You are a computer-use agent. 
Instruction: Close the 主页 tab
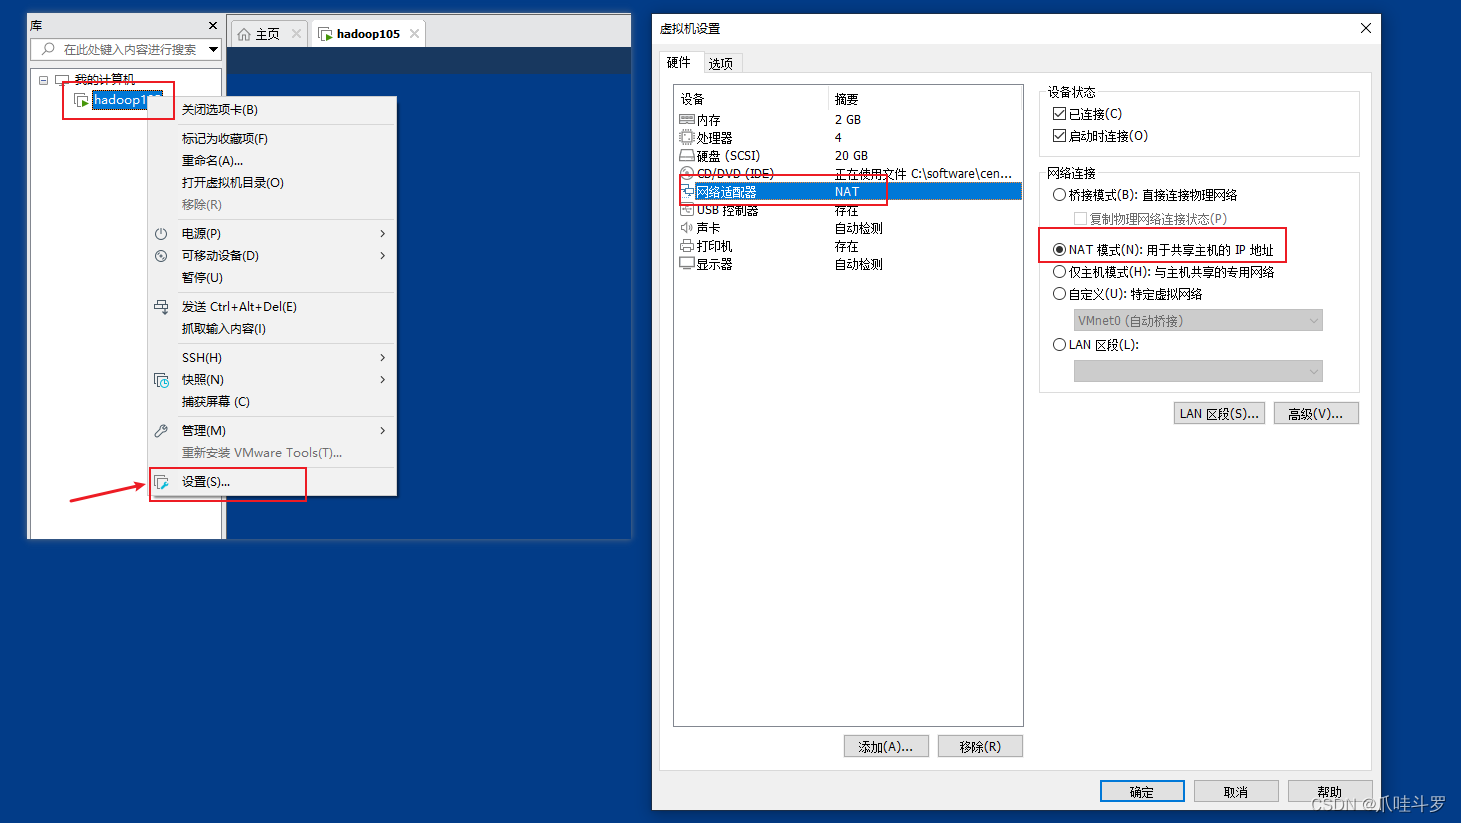[x=296, y=34]
